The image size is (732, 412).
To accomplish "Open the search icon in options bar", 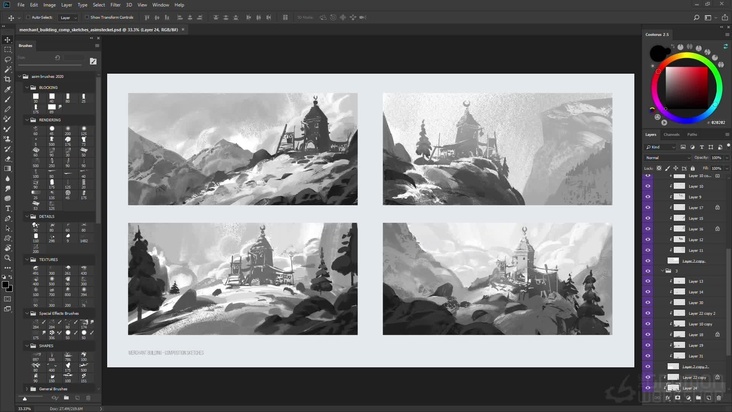I will click(x=696, y=18).
